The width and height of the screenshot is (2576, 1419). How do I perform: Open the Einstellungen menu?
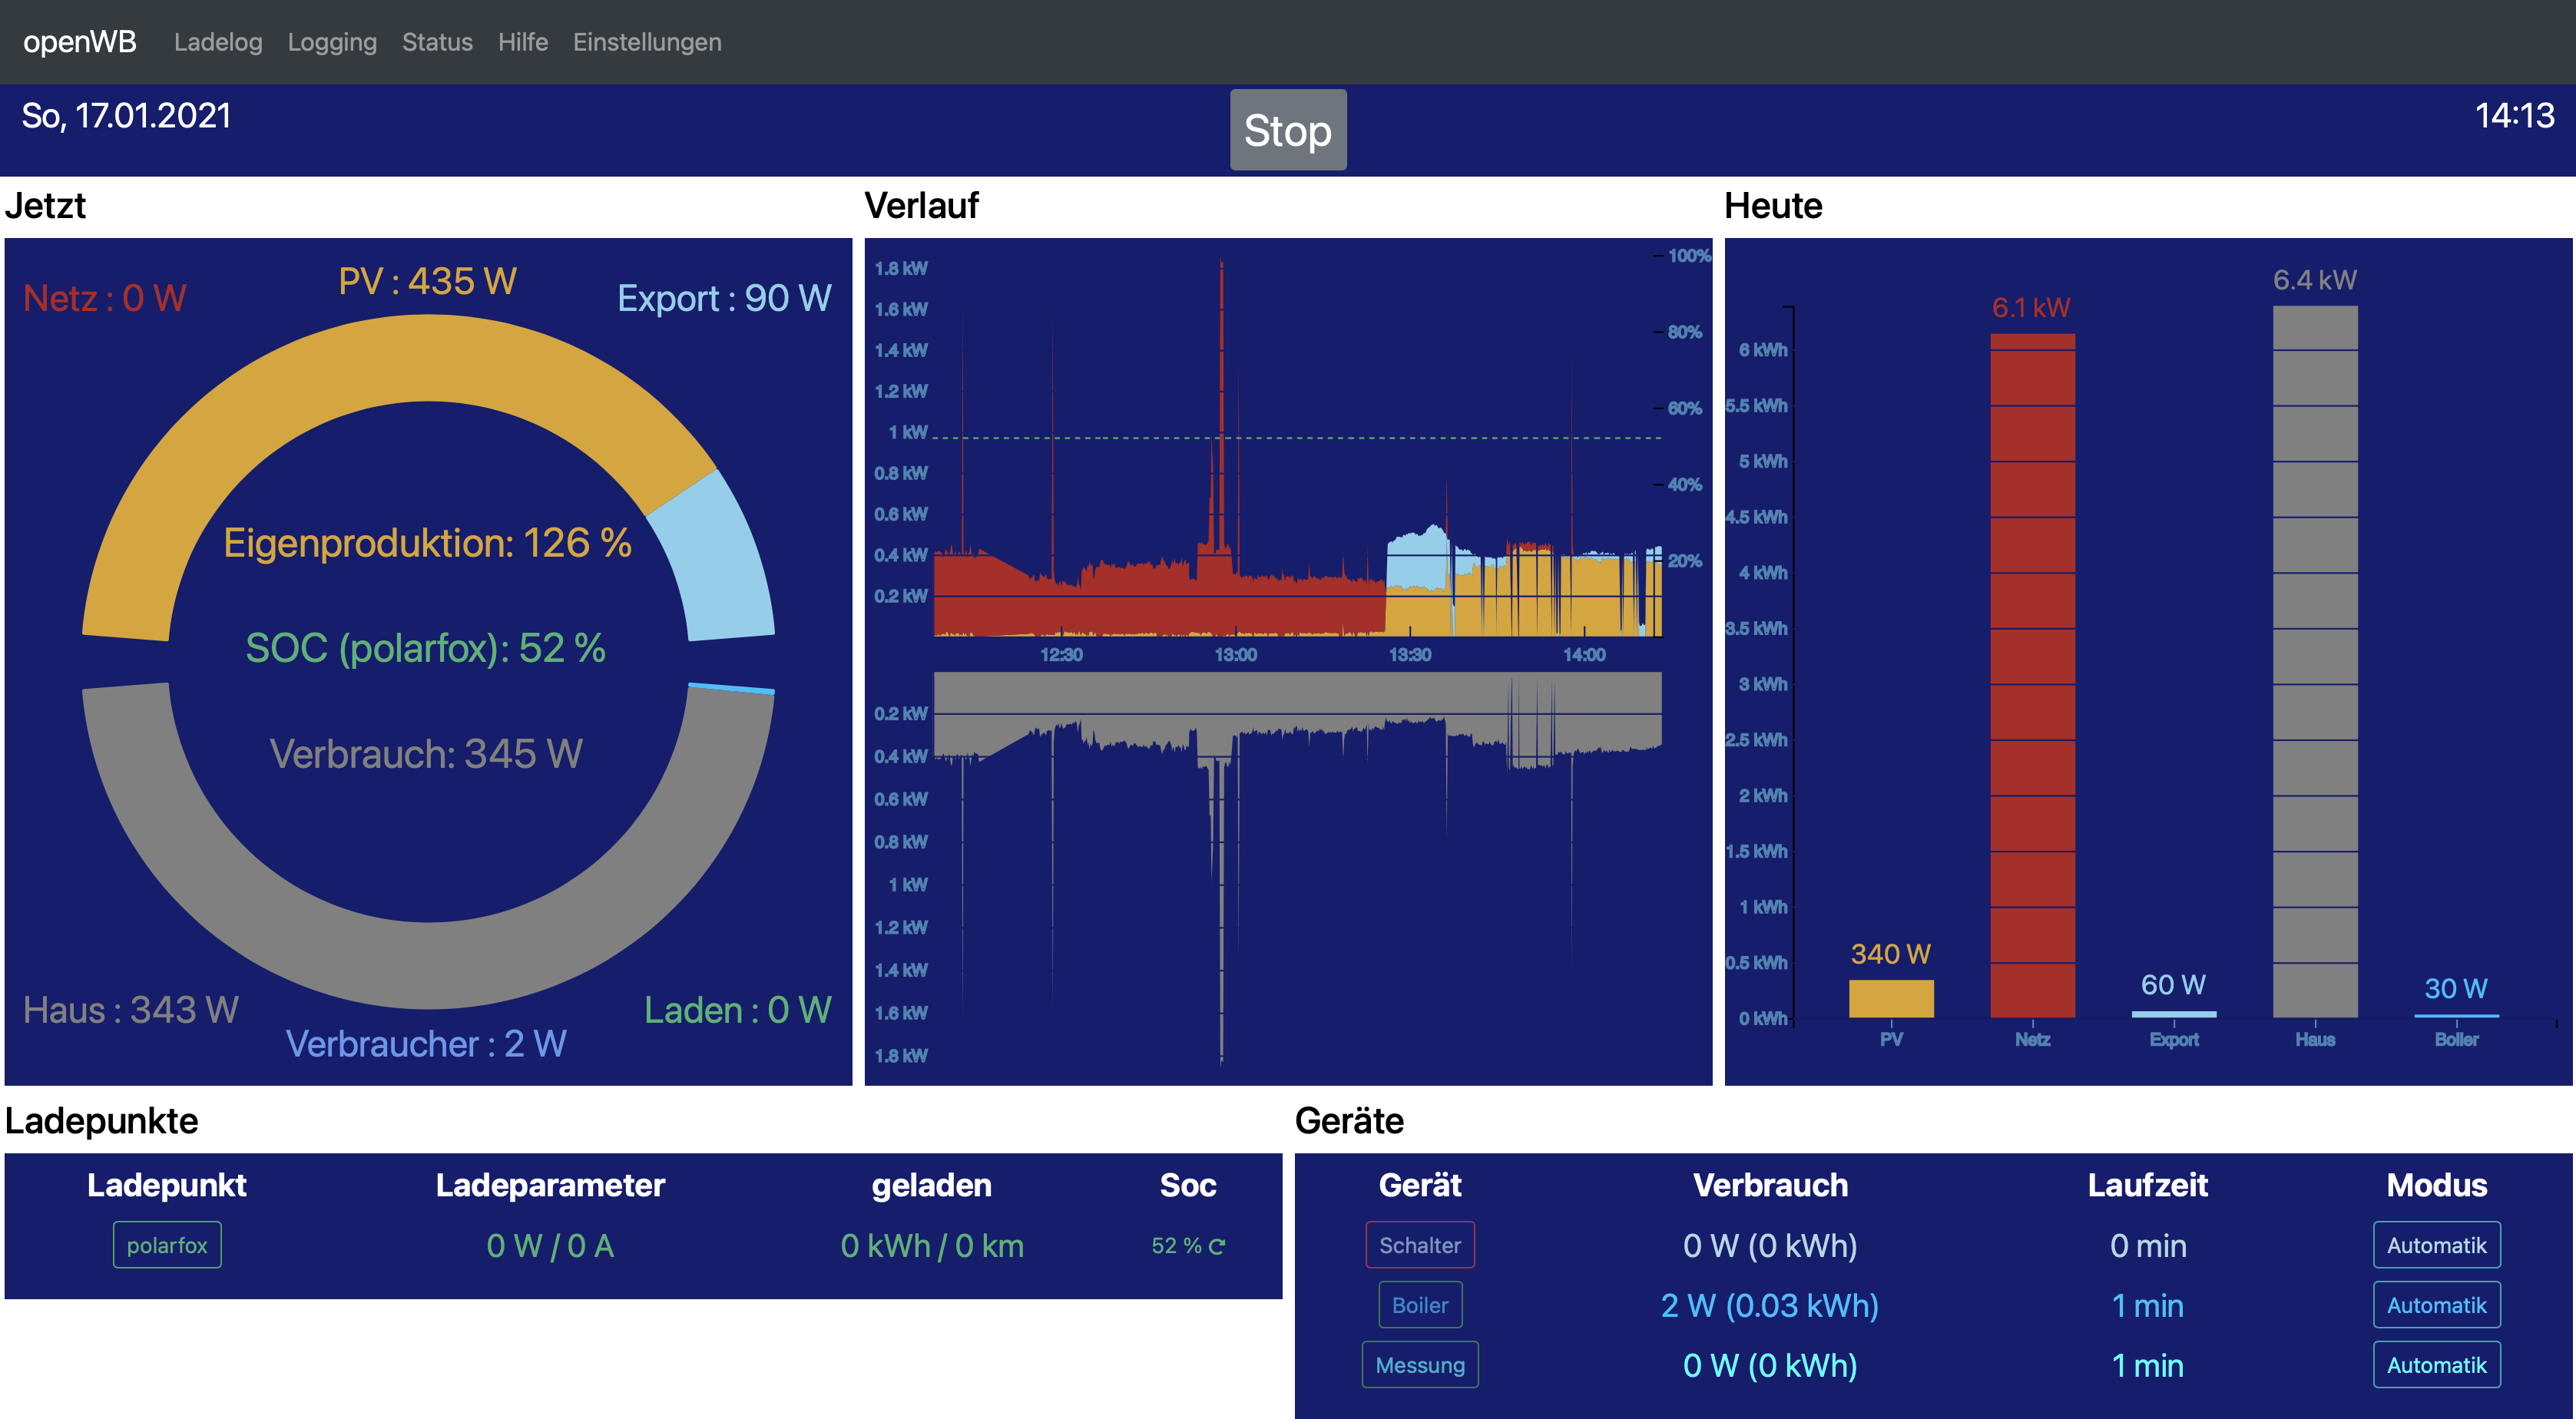[x=647, y=42]
